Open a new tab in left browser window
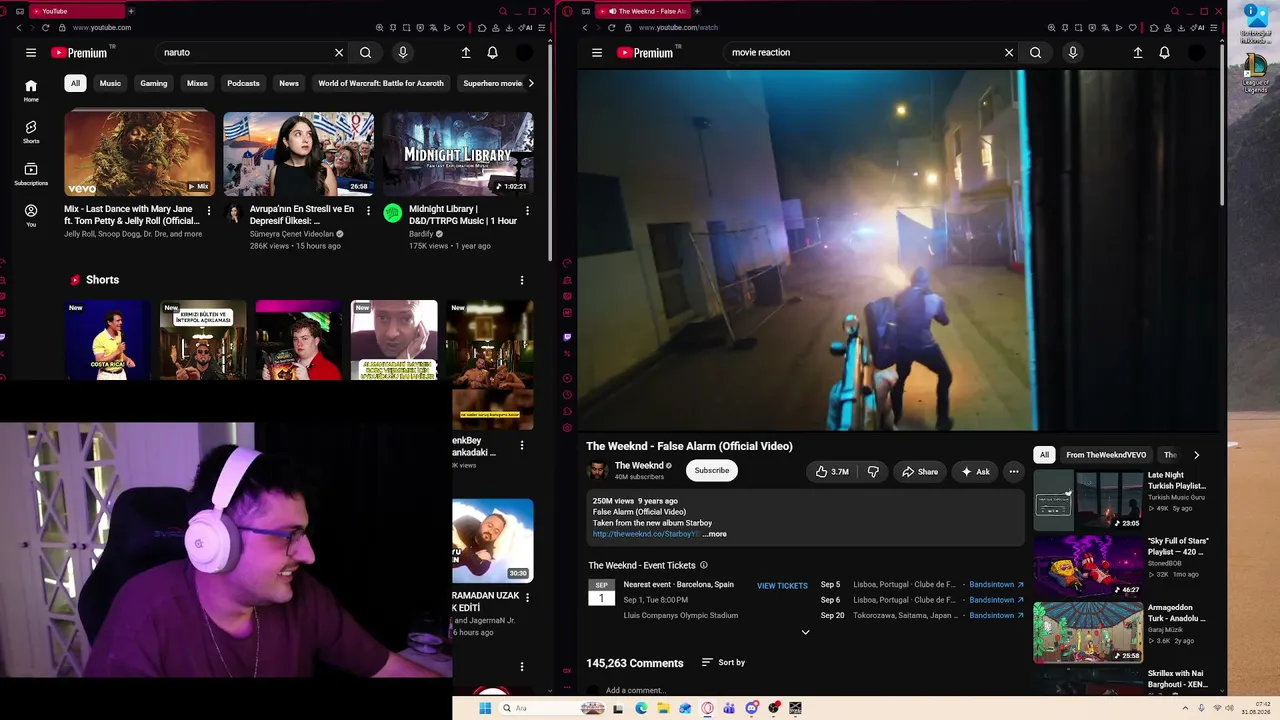 [131, 11]
